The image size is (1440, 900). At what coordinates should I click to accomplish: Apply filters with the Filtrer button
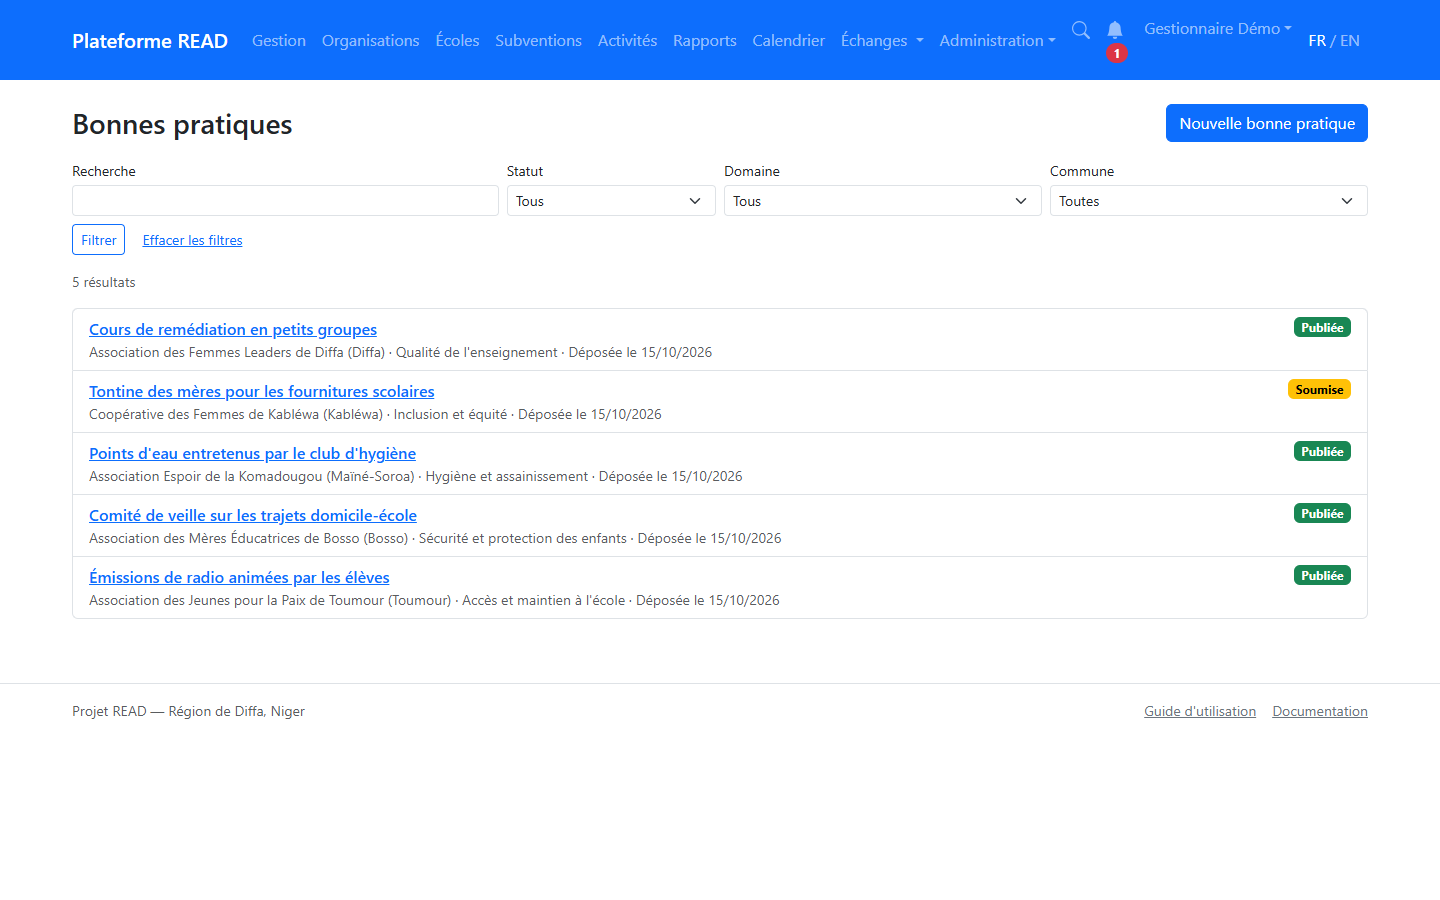(99, 240)
